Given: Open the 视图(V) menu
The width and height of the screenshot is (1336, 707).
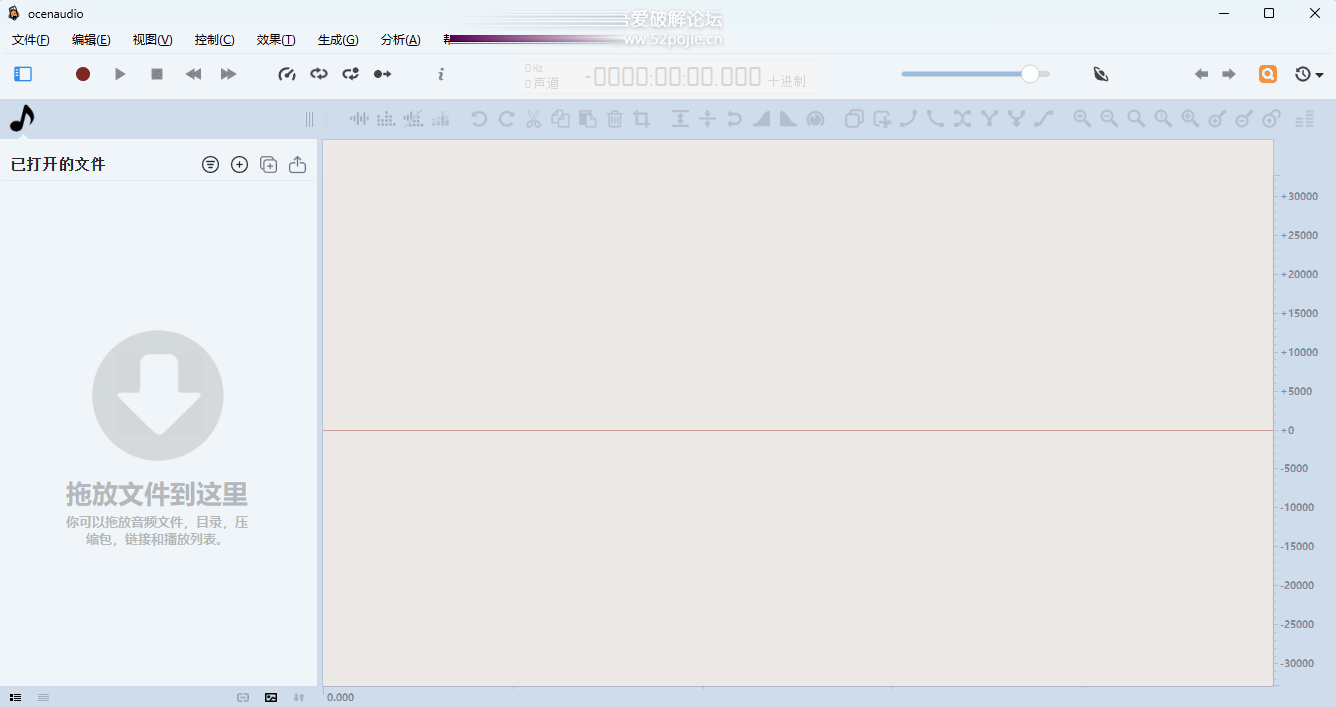Looking at the screenshot, I should click(x=152, y=40).
